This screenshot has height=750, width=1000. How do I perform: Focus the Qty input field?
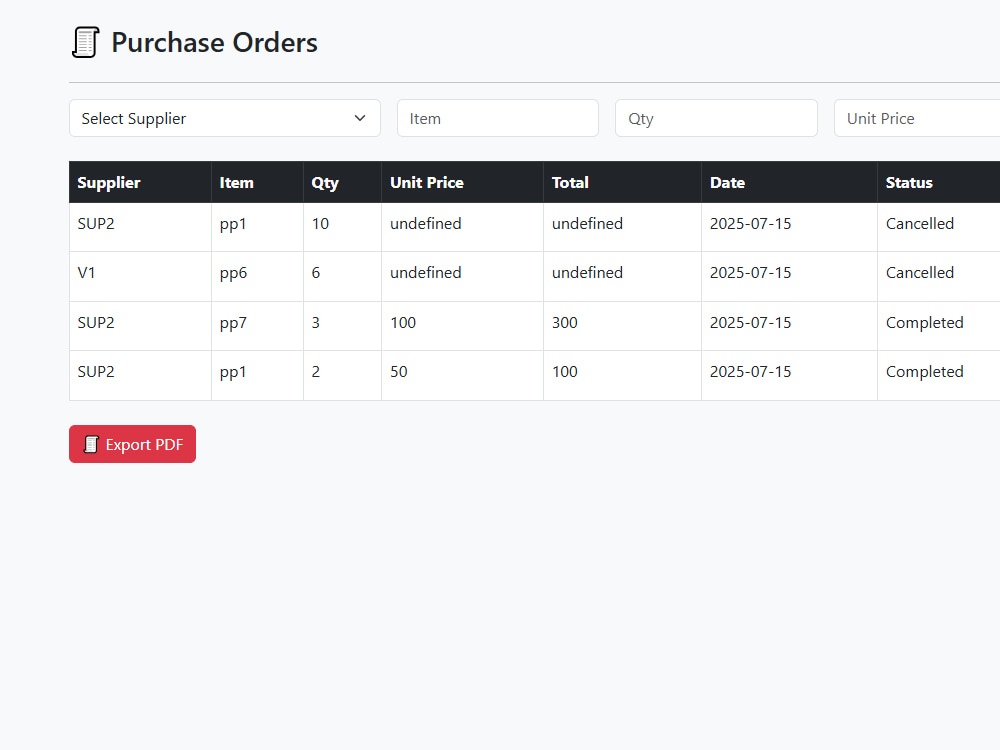[716, 118]
